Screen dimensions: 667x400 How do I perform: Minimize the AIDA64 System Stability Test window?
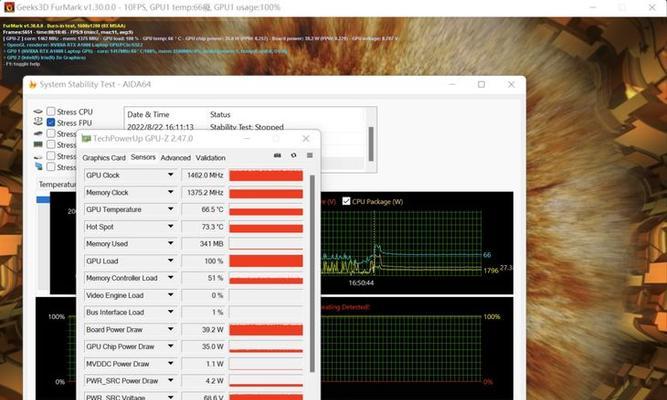(452, 84)
